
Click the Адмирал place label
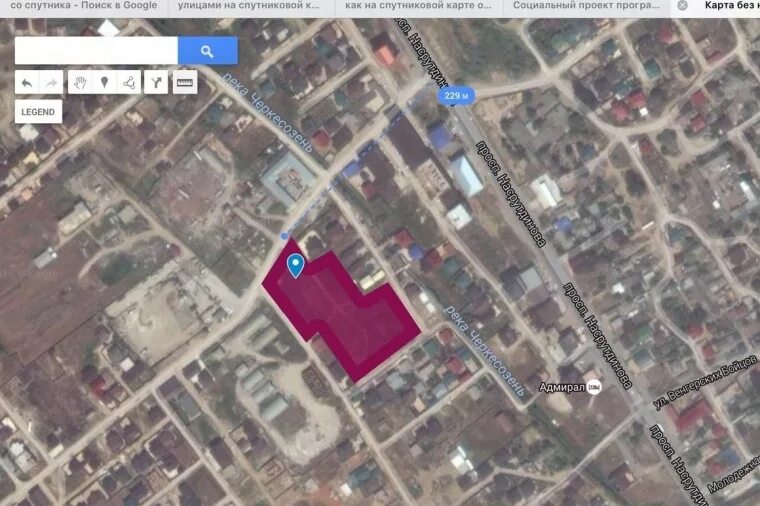(x=562, y=387)
